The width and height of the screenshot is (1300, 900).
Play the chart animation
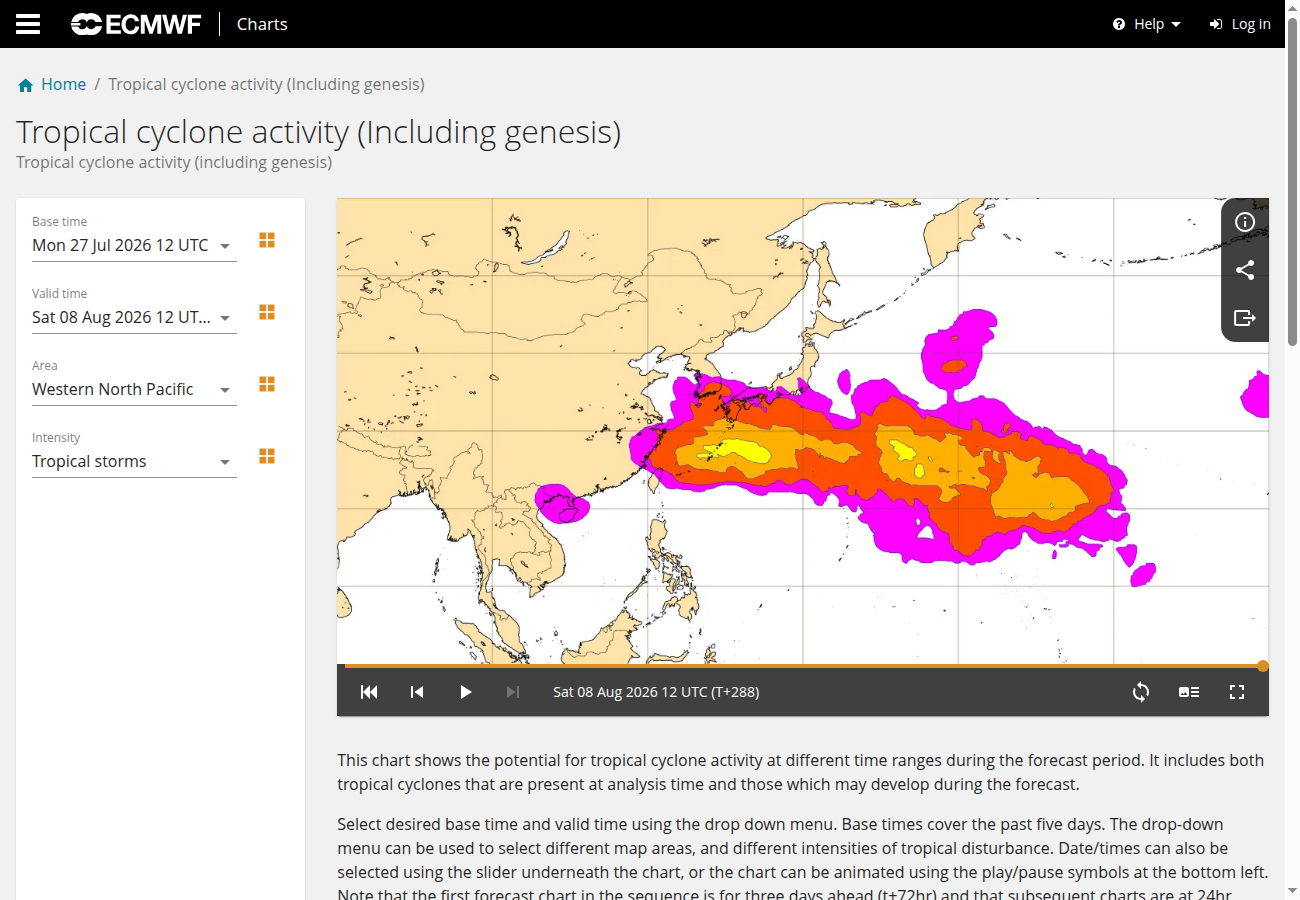[x=465, y=692]
